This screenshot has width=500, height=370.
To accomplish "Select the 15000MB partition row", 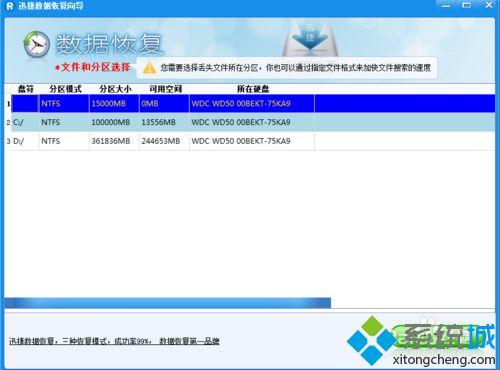I will click(253, 103).
